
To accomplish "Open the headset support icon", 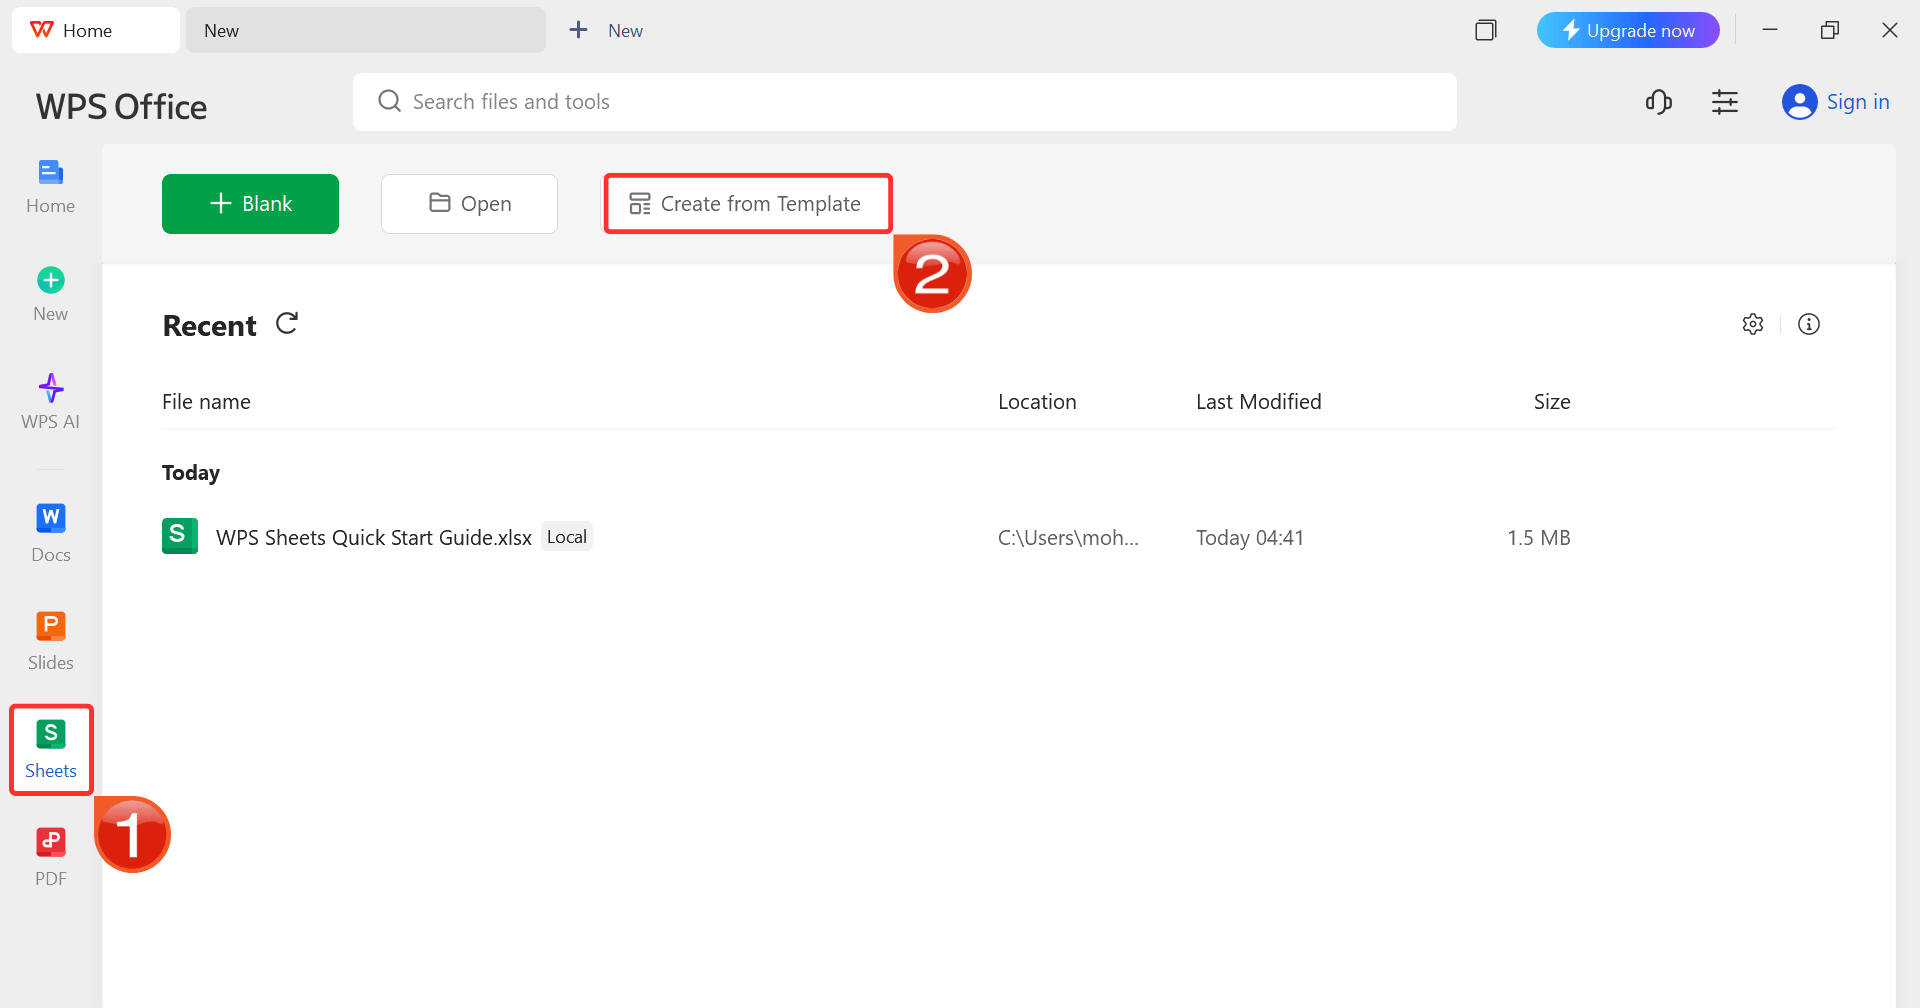I will pyautogui.click(x=1658, y=102).
